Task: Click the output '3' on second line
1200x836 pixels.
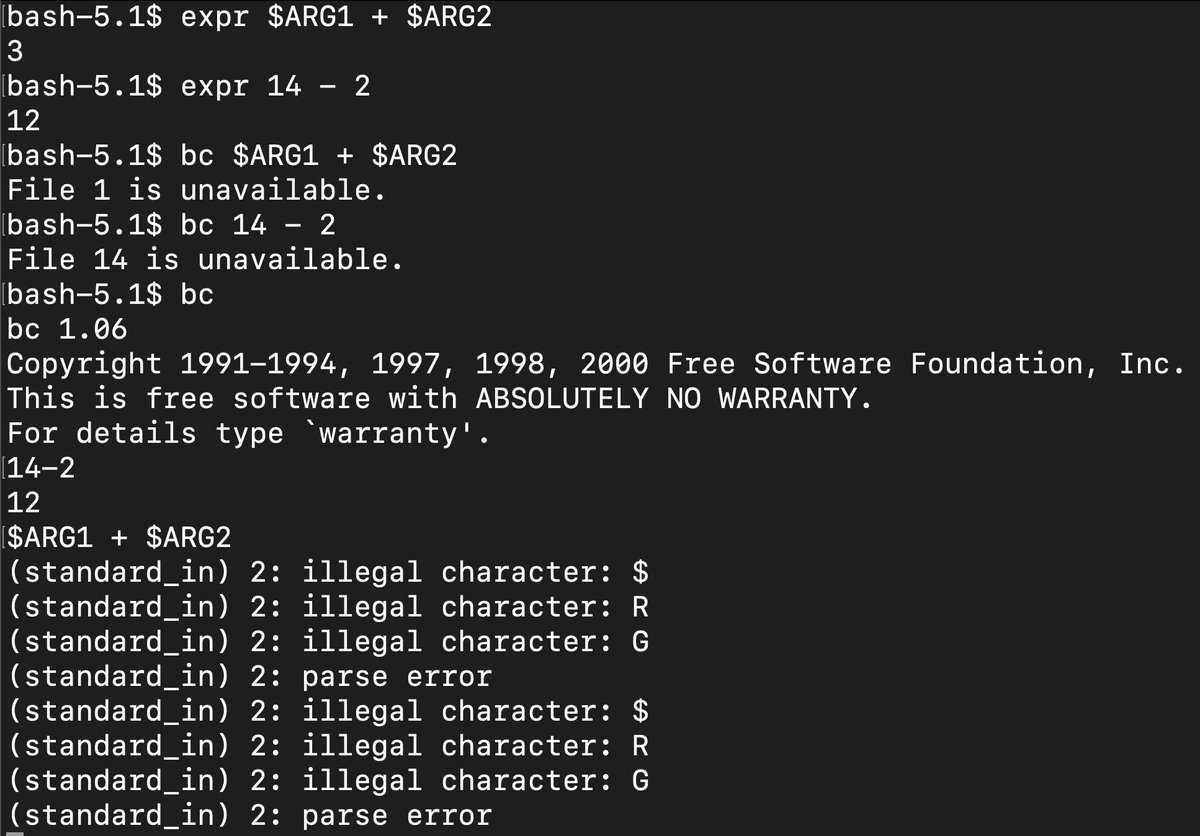Action: point(15,51)
